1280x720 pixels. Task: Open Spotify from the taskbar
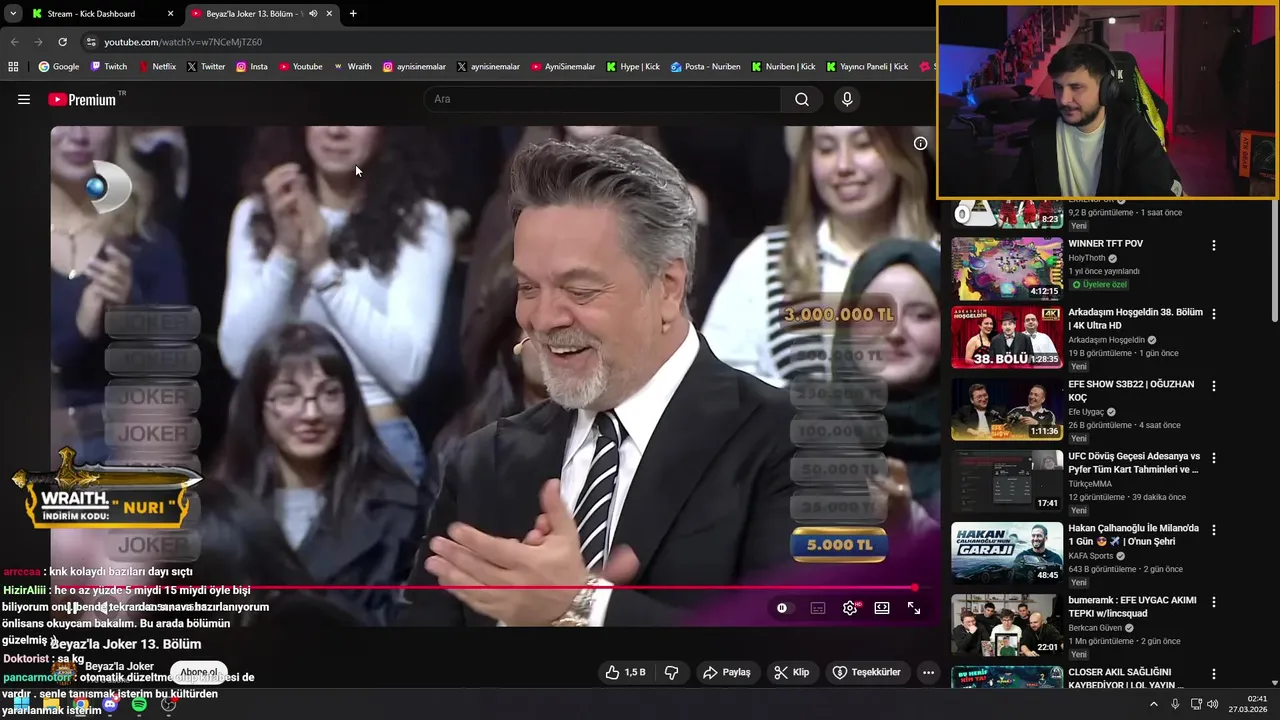(139, 705)
